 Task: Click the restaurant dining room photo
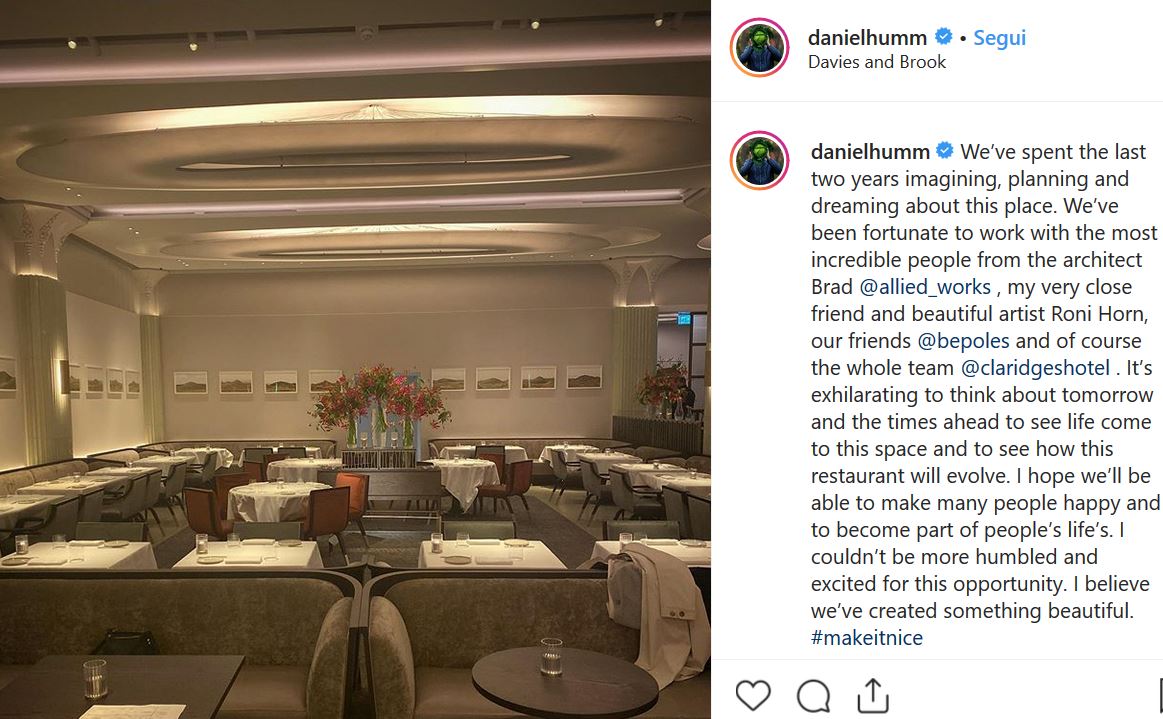(x=355, y=359)
